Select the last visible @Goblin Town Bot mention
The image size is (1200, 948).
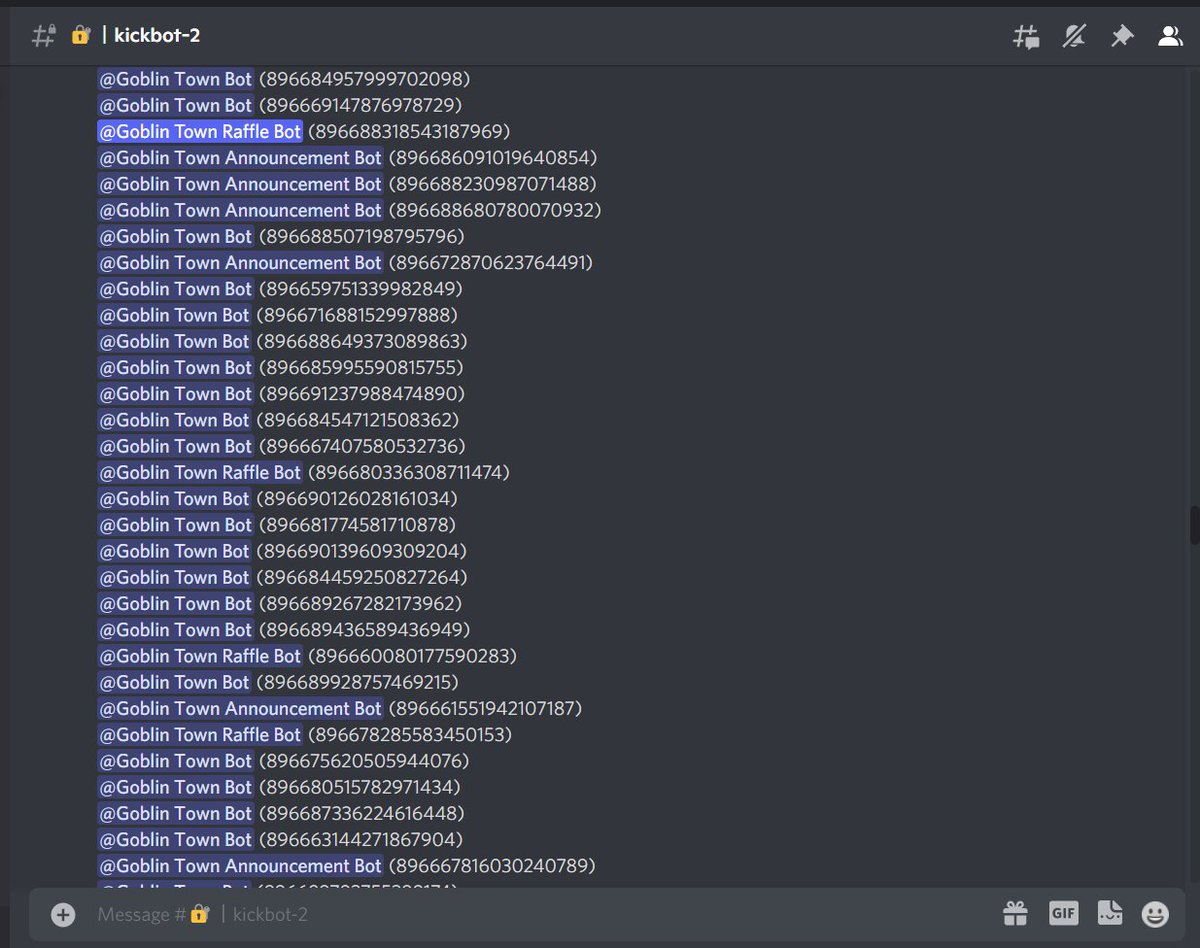point(176,840)
